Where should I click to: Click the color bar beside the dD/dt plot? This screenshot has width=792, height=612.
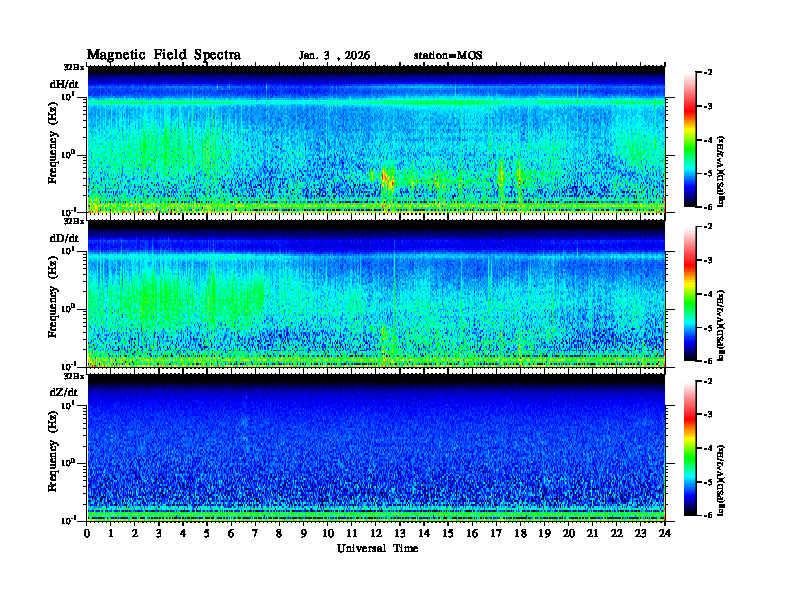690,294
